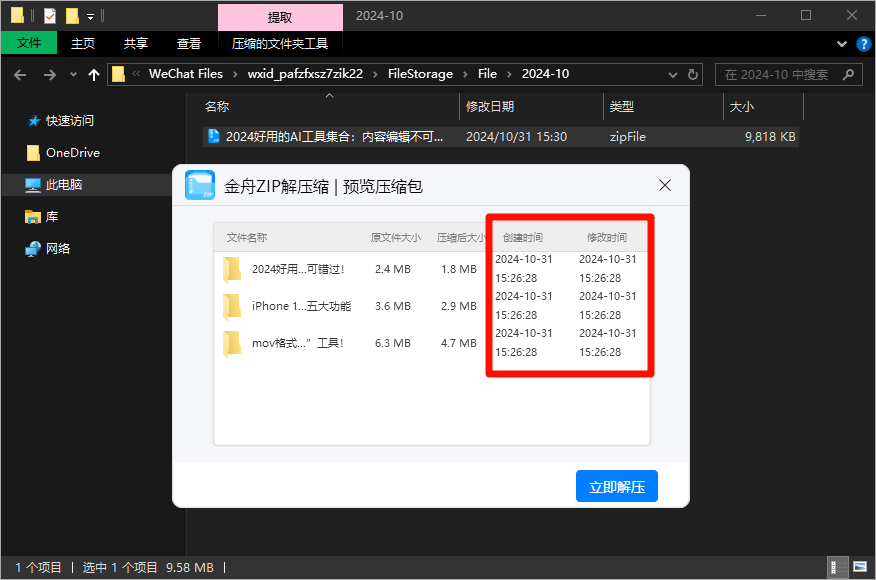Screen dimensions: 876x580
Task: Click the 6.3 MB original size cell
Action: click(x=393, y=343)
